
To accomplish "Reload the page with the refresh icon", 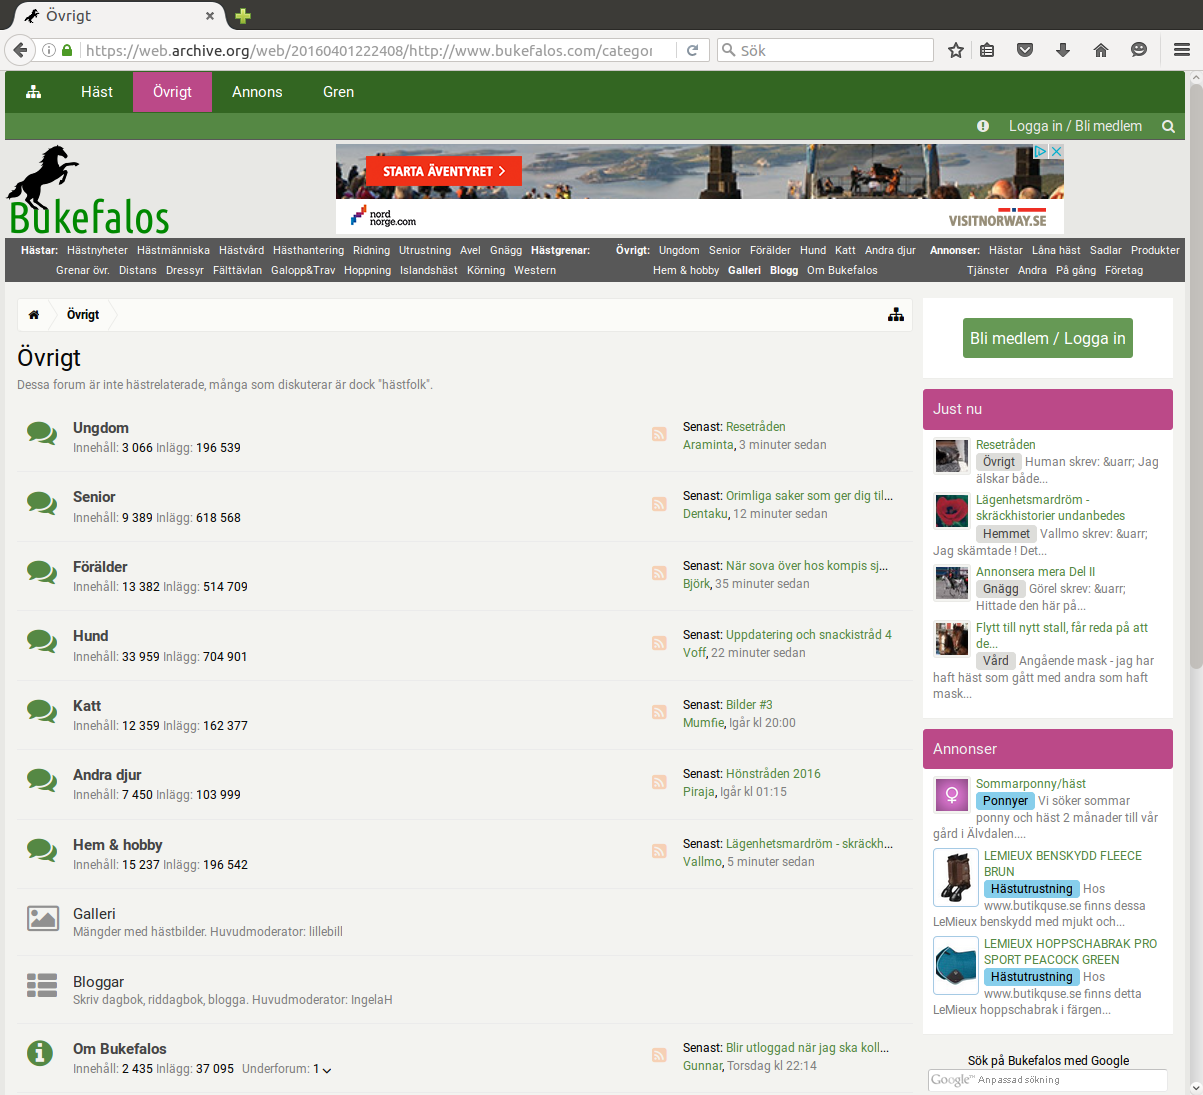I will pyautogui.click(x=692, y=50).
